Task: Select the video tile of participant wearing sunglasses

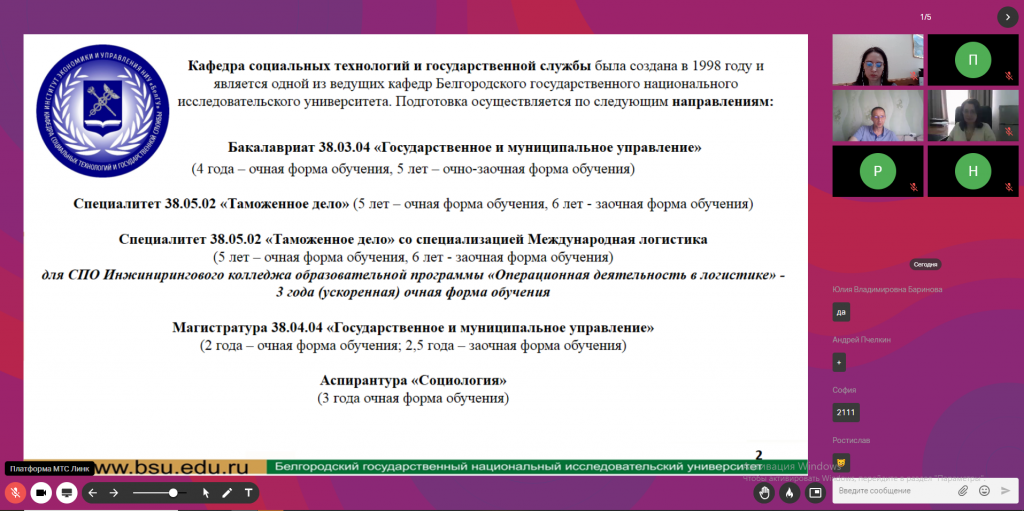Action: coord(878,60)
